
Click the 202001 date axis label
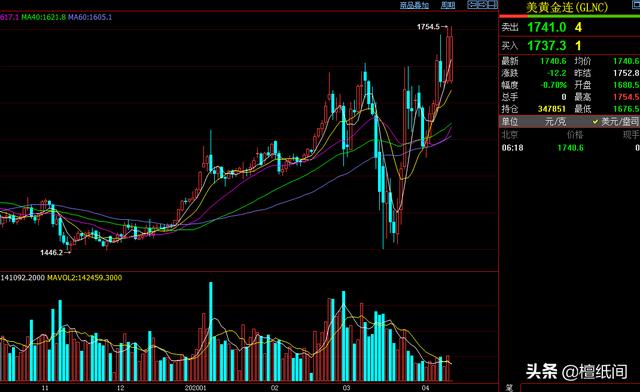[x=196, y=388]
